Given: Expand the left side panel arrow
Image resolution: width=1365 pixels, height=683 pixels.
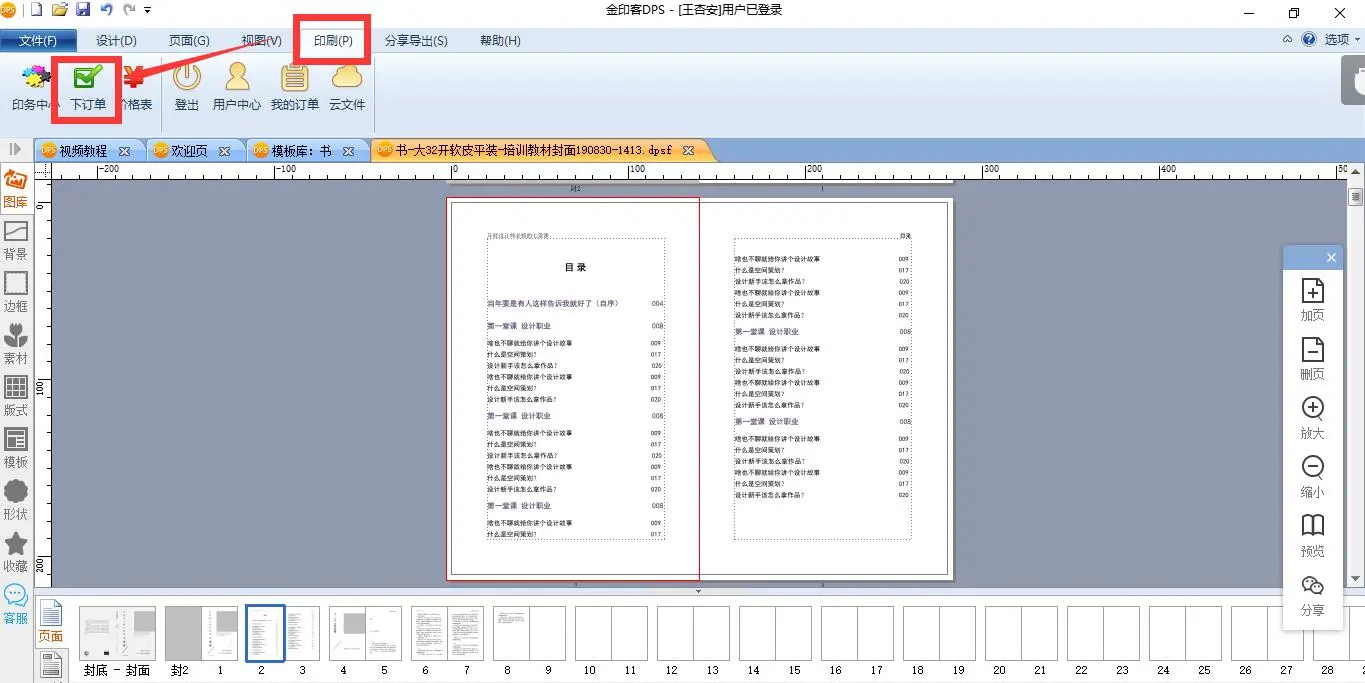Looking at the screenshot, I should [15, 149].
